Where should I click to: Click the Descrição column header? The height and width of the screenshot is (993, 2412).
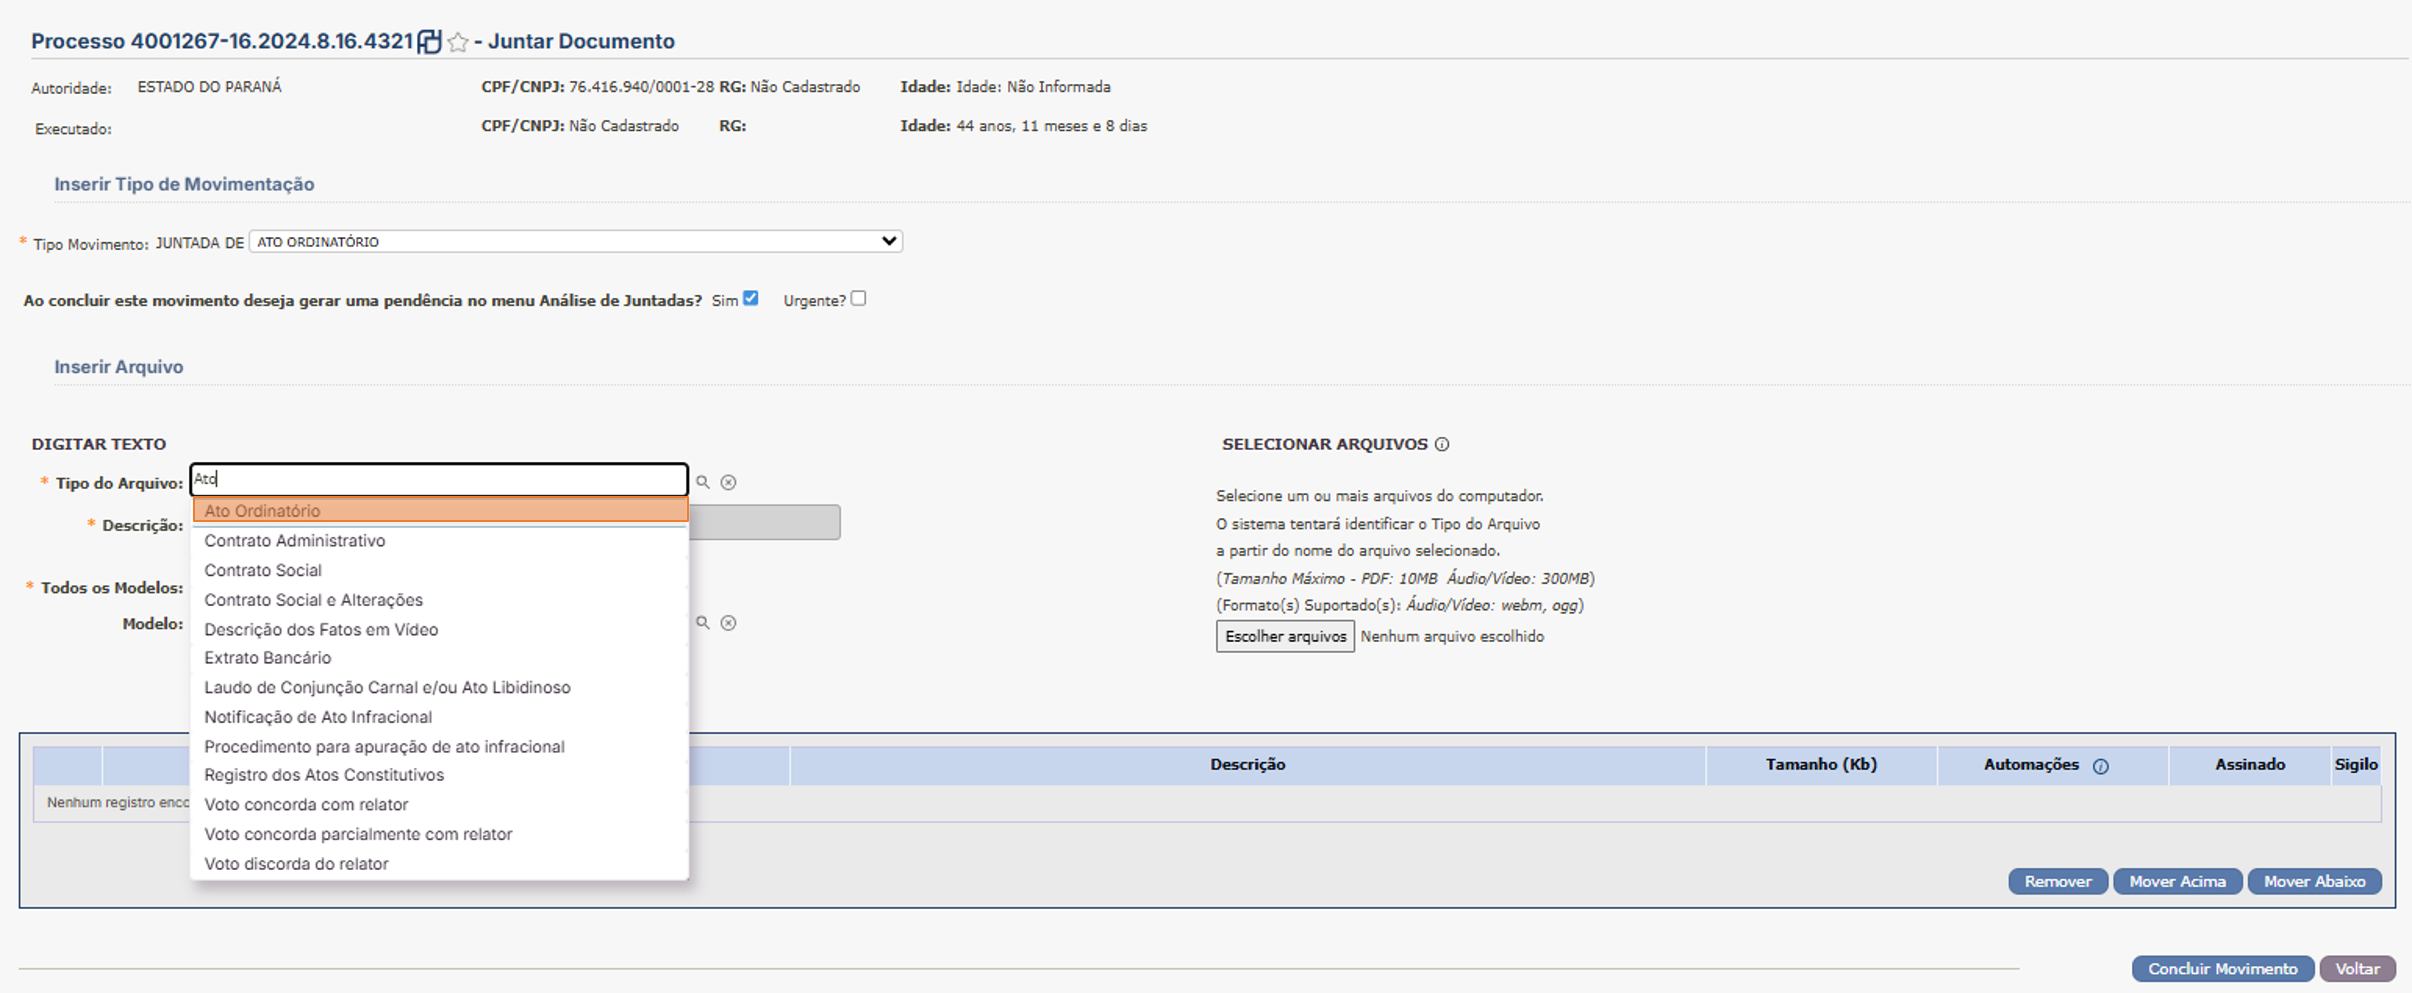tap(1247, 765)
